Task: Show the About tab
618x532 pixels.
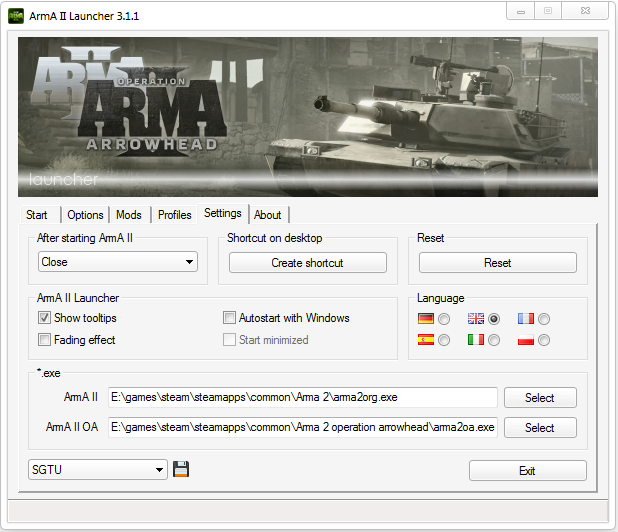Action: tap(268, 215)
